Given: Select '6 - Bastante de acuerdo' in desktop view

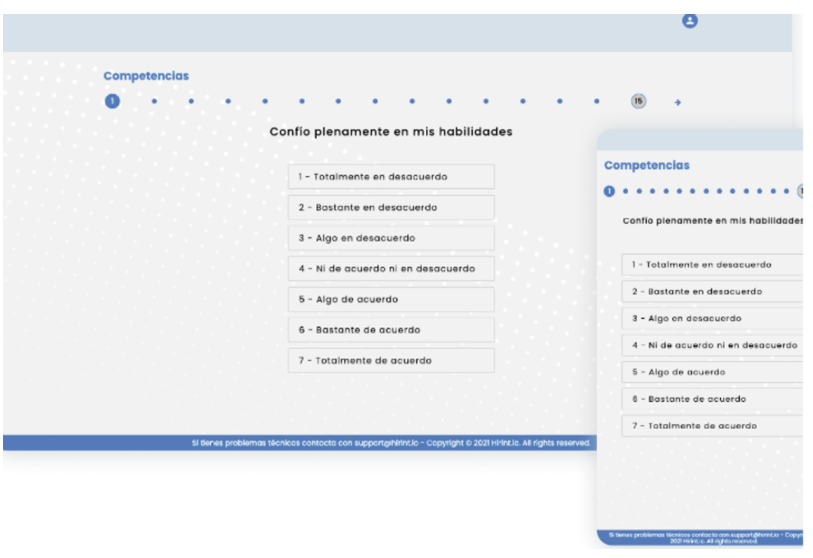Looking at the screenshot, I should 391,330.
